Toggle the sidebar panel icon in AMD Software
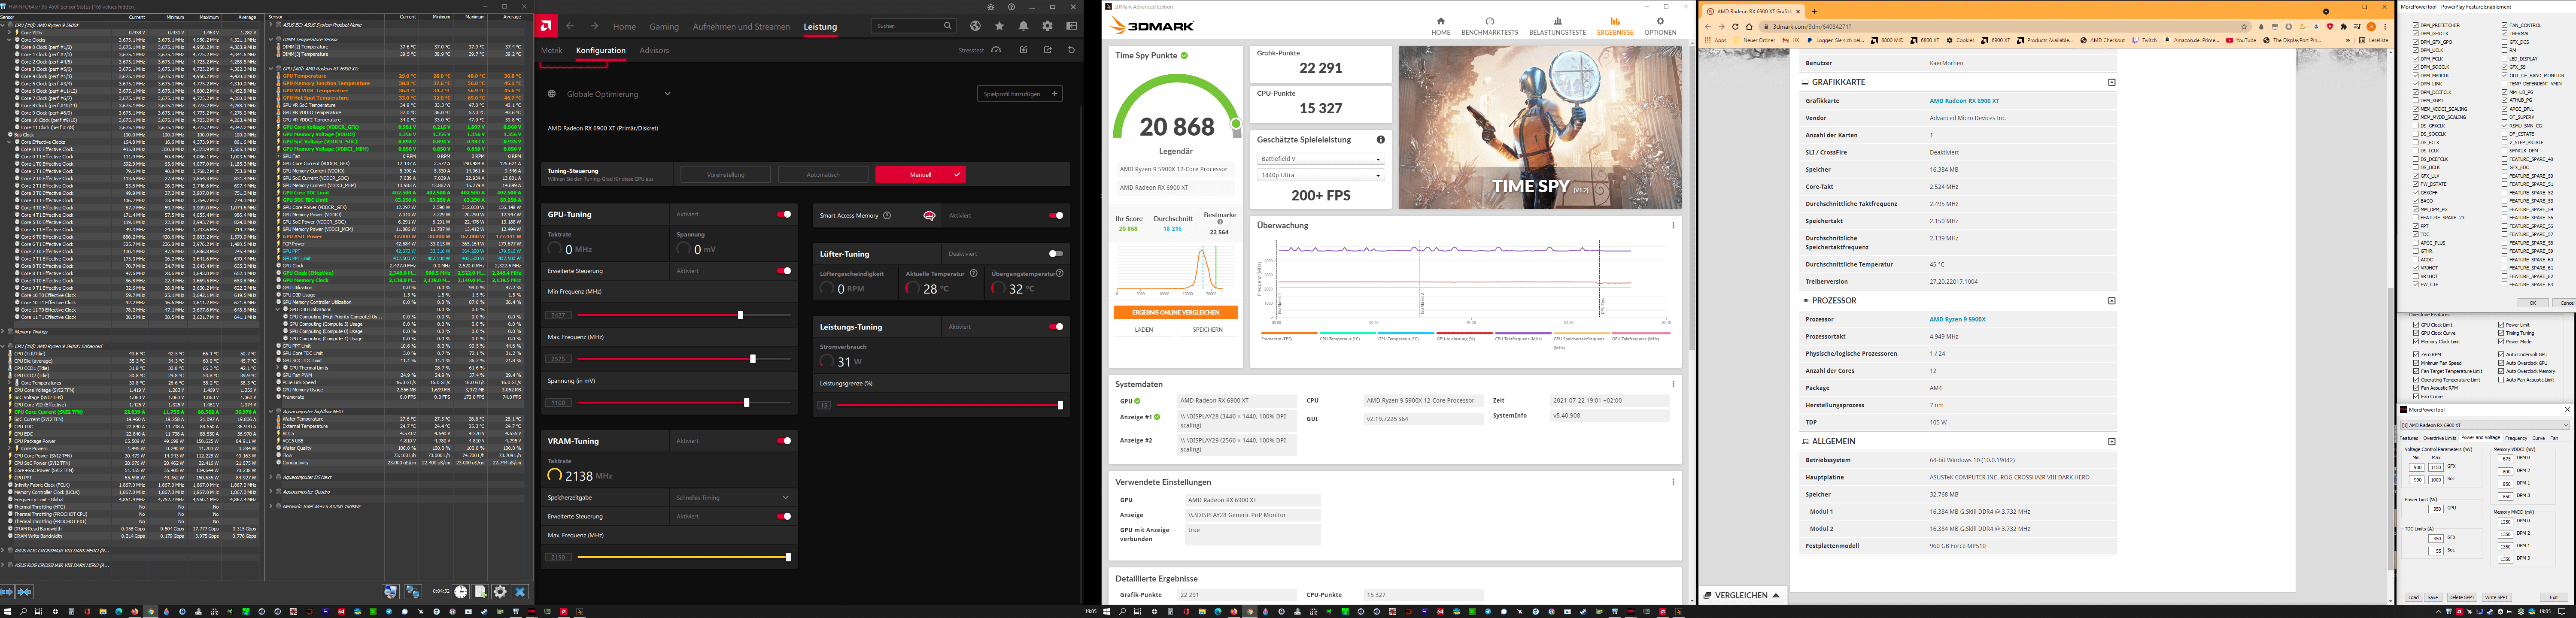 1071,26
